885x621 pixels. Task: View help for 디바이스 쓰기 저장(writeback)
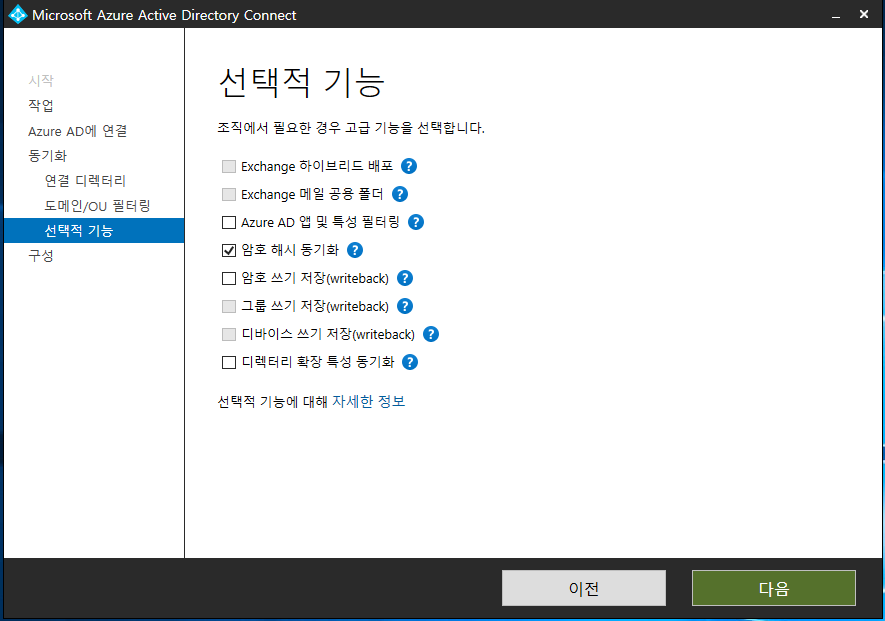click(x=431, y=334)
